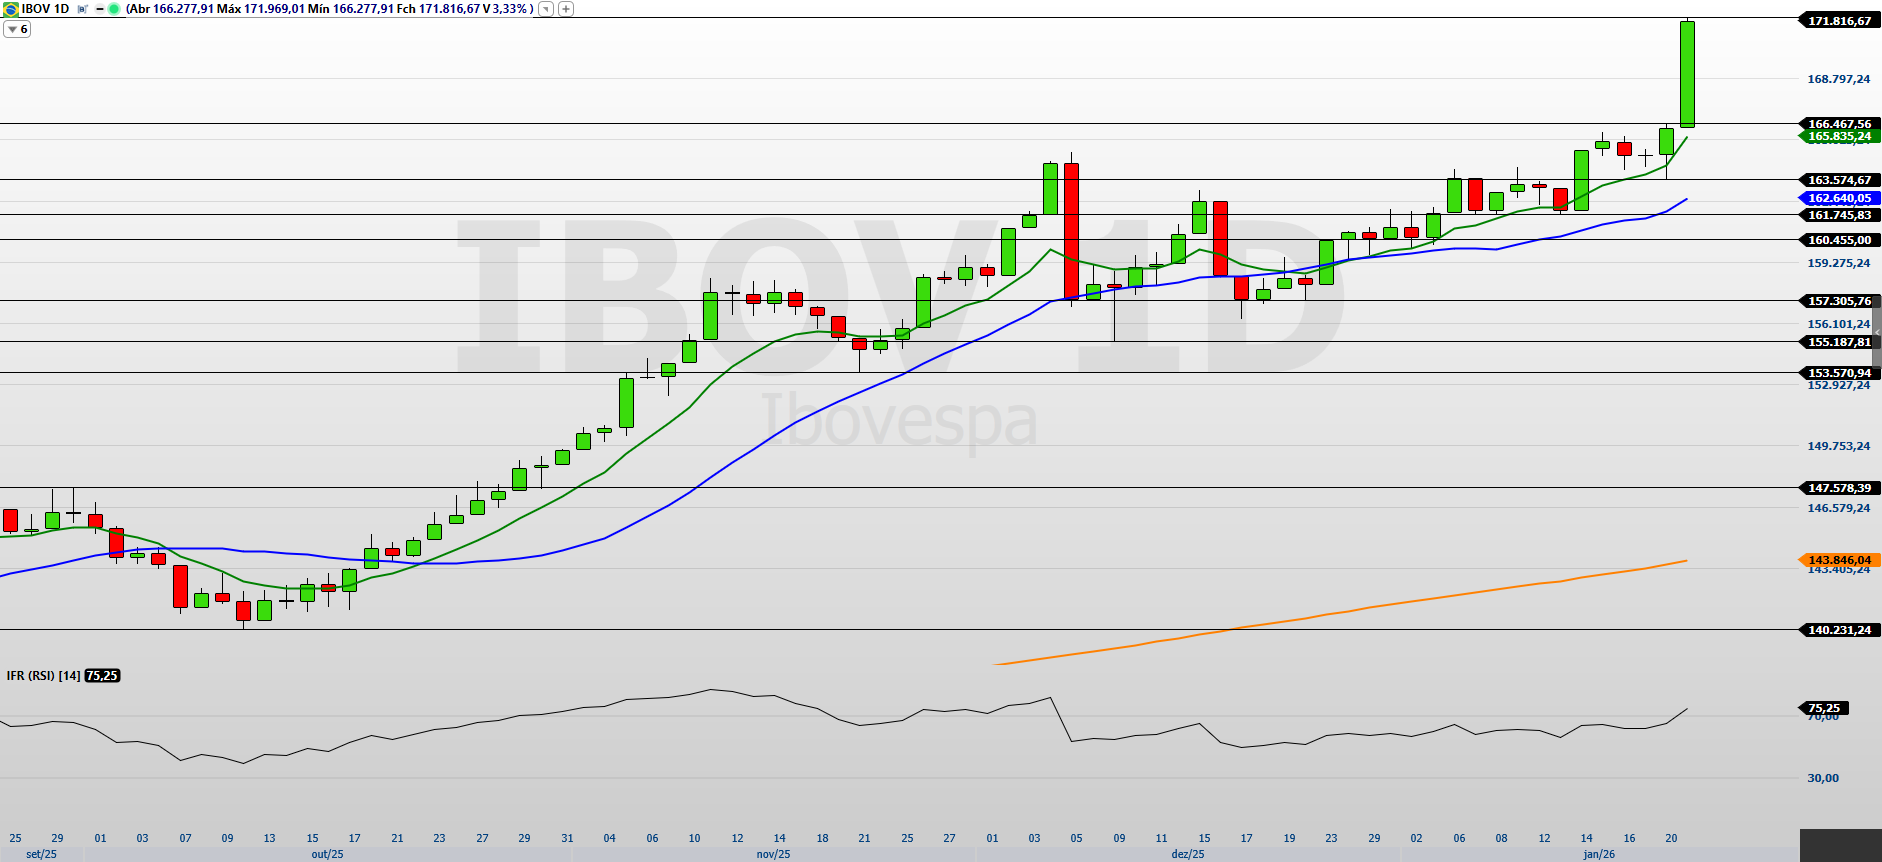The image size is (1882, 862).
Task: Expand the collapsed right side panel handle
Action: point(1877,333)
